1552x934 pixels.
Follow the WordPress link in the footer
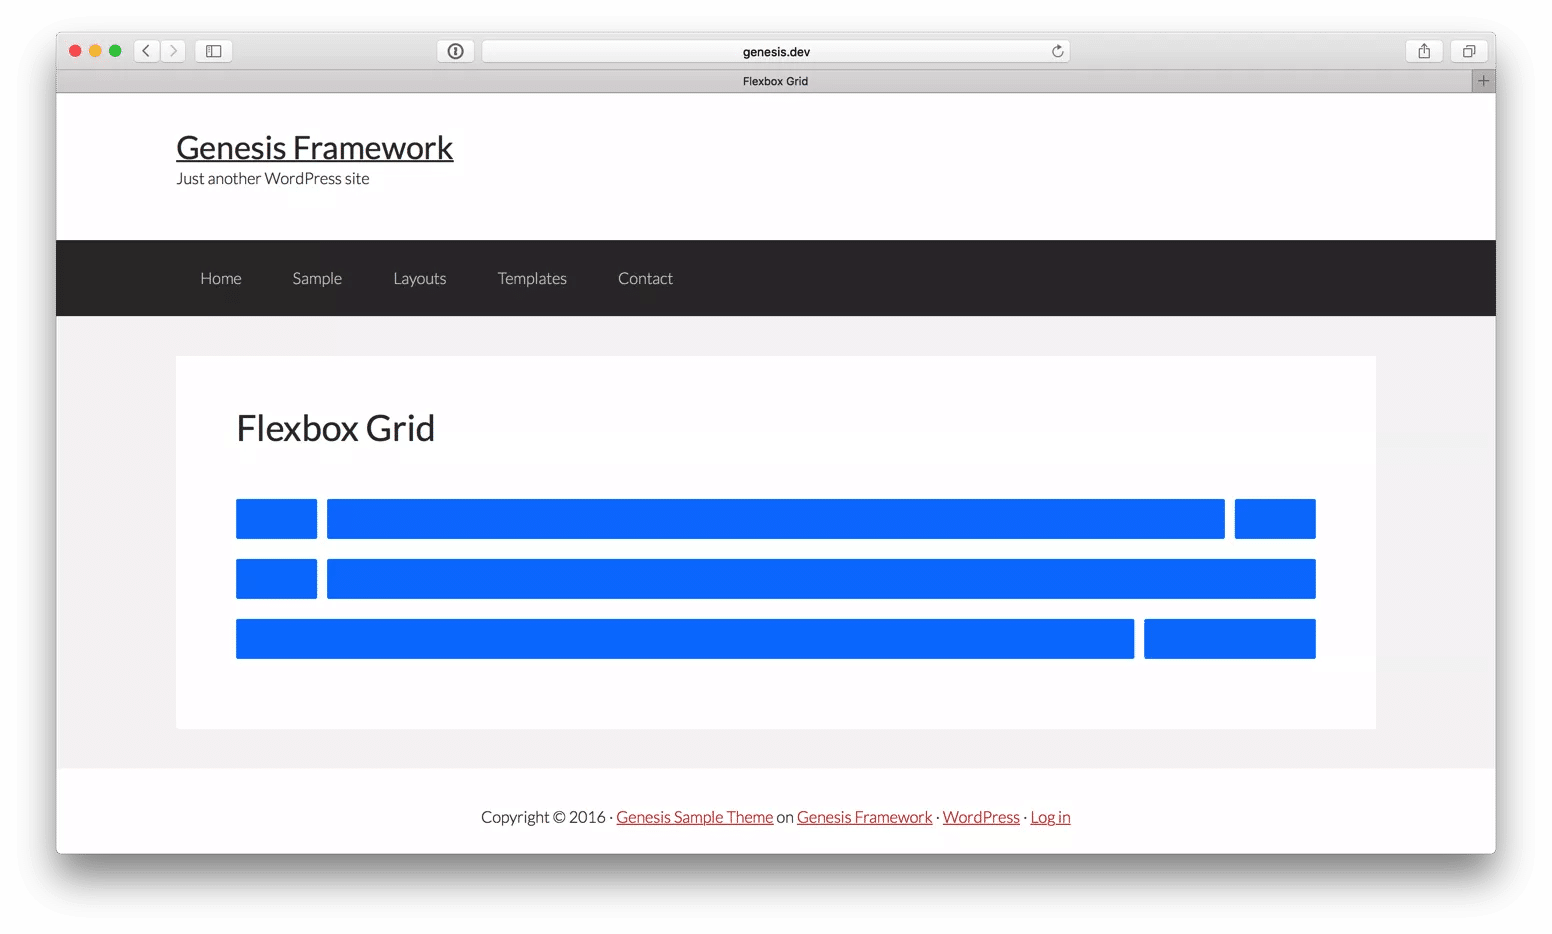(x=981, y=817)
